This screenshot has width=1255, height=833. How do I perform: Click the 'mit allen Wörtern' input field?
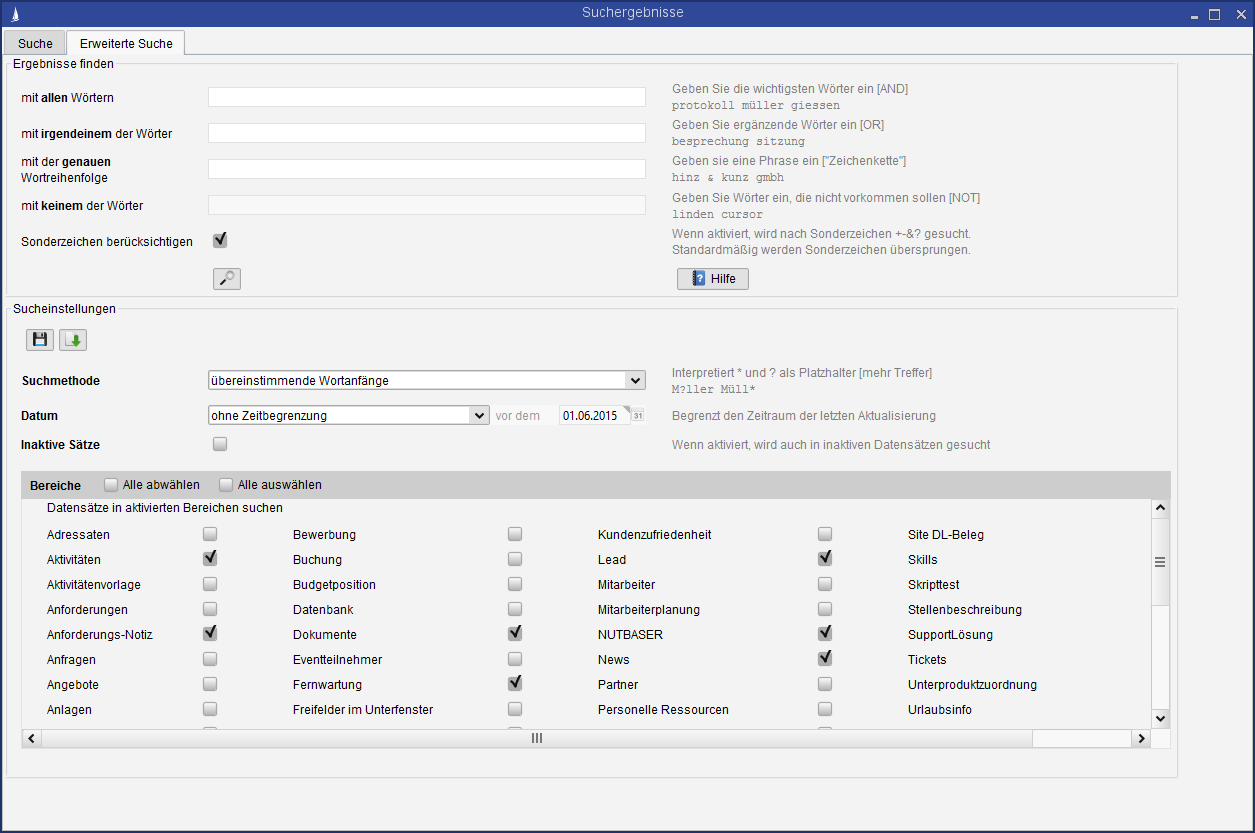[427, 97]
